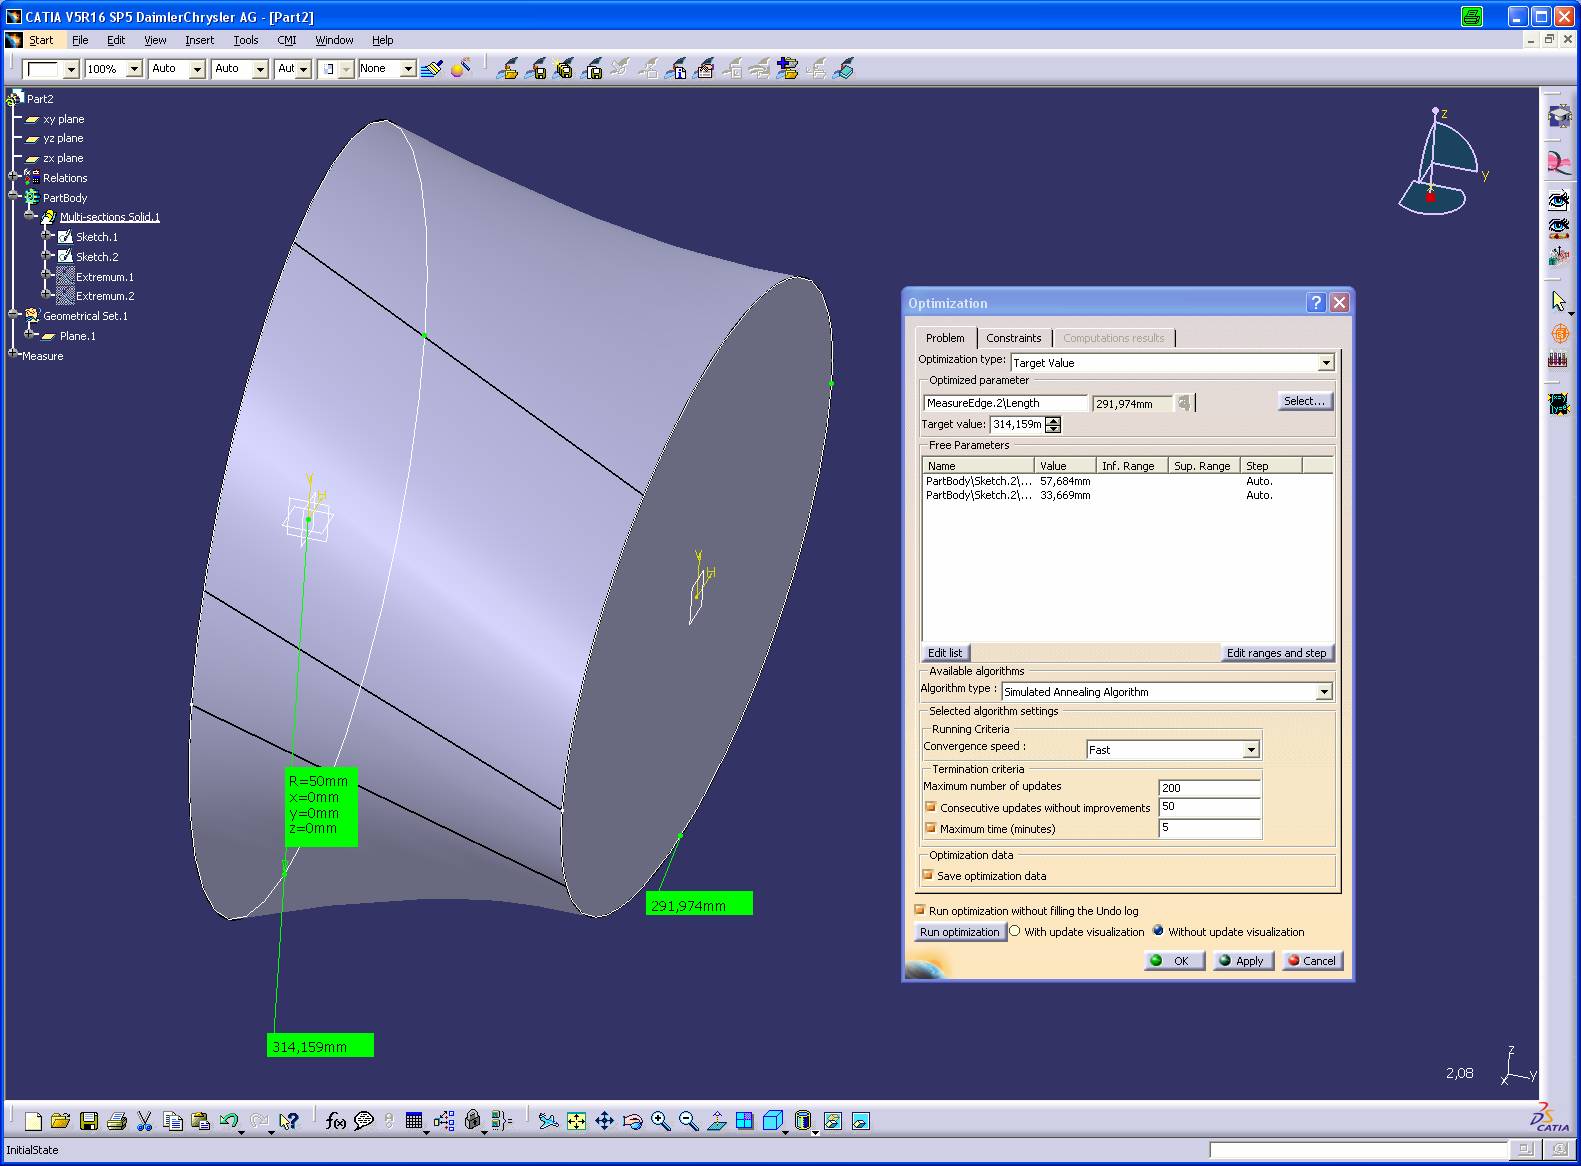
Task: Expand the Sketch.1 tree node
Action: (x=46, y=237)
